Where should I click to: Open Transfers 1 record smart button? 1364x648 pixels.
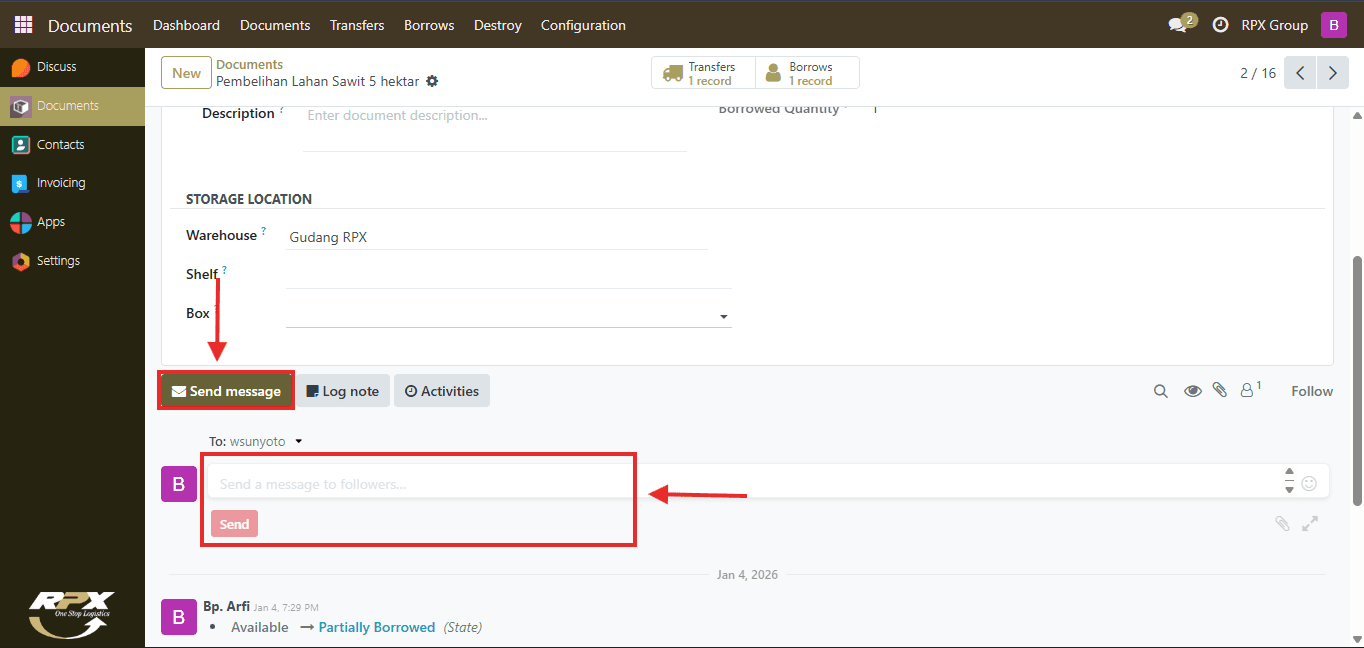pos(704,73)
